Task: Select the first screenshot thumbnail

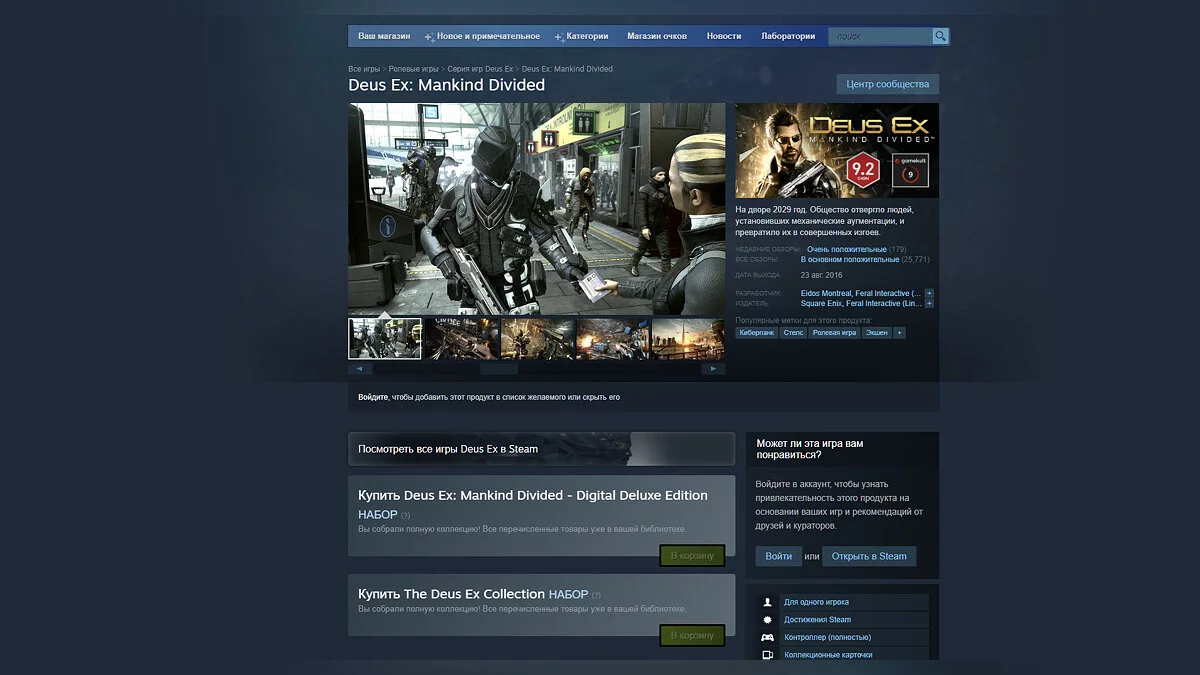Action: (385, 339)
